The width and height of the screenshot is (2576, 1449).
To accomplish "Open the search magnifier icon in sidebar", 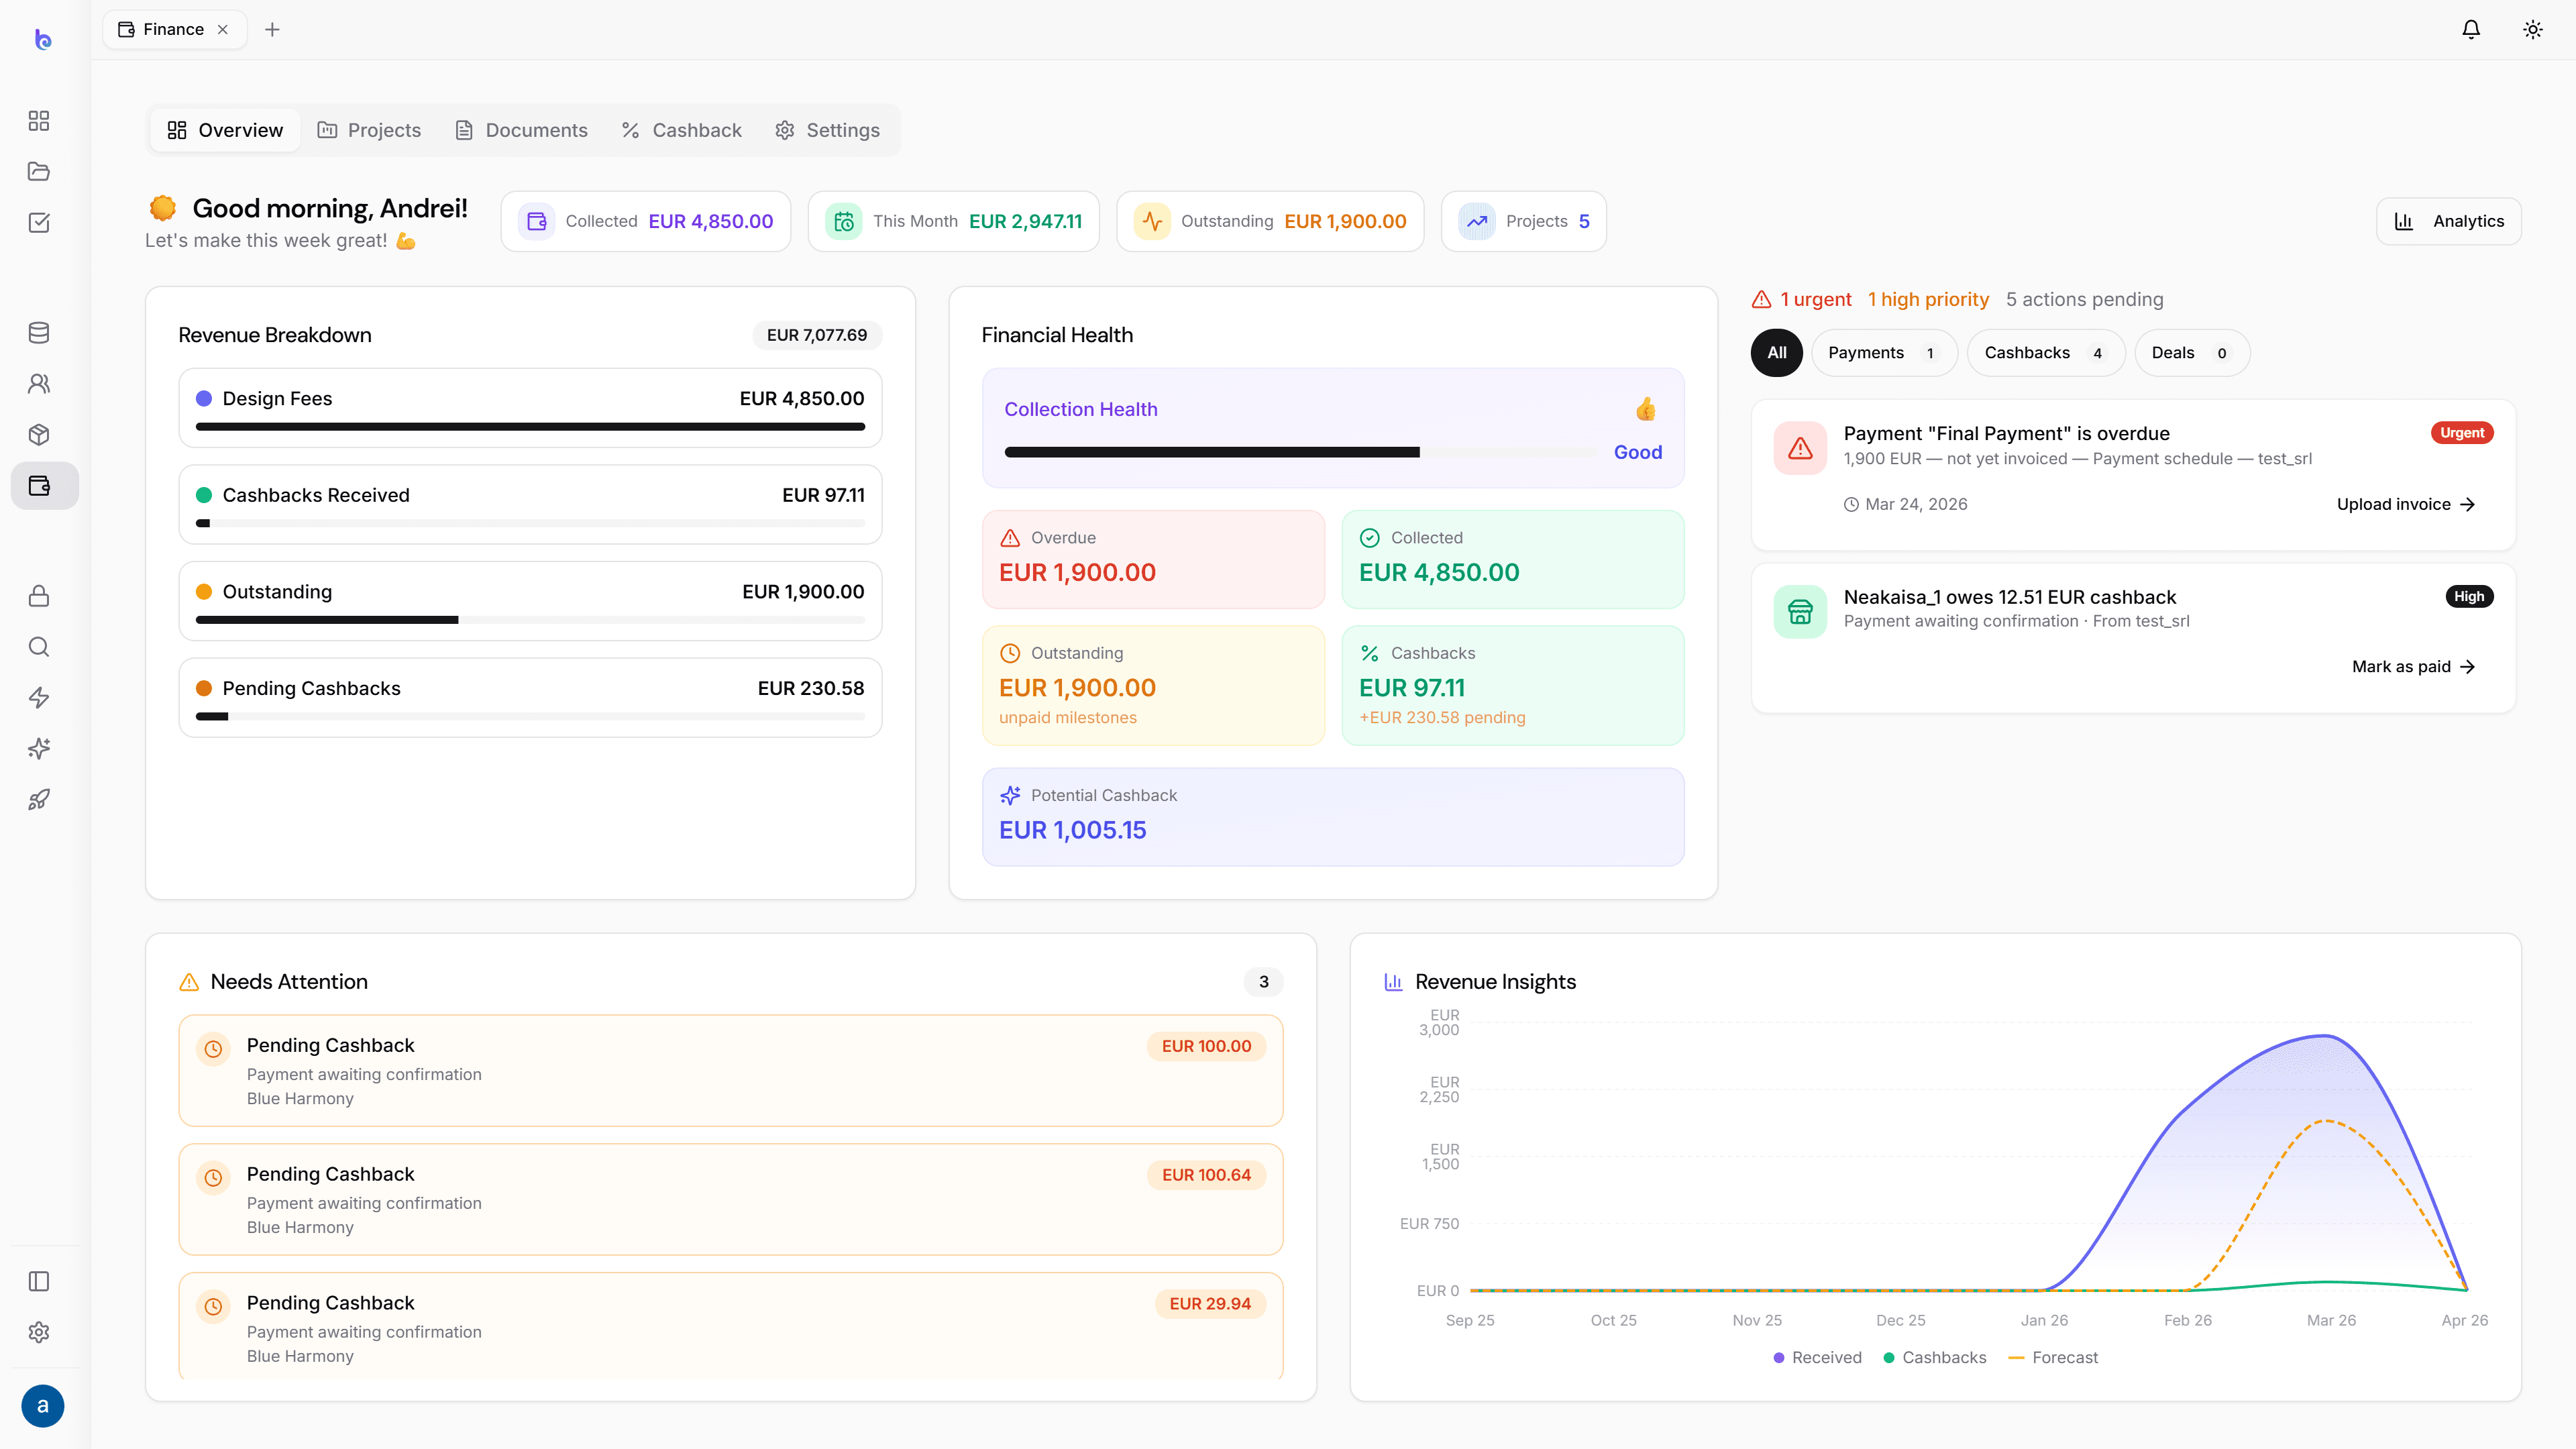I will point(39,647).
